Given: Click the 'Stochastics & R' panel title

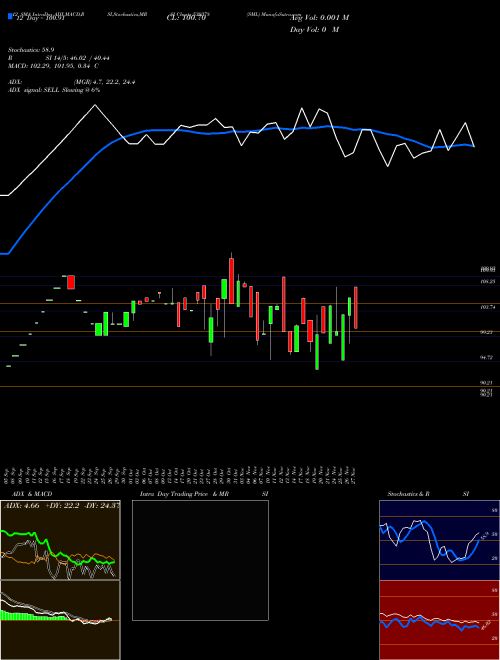Looking at the screenshot, I should pos(409,494).
